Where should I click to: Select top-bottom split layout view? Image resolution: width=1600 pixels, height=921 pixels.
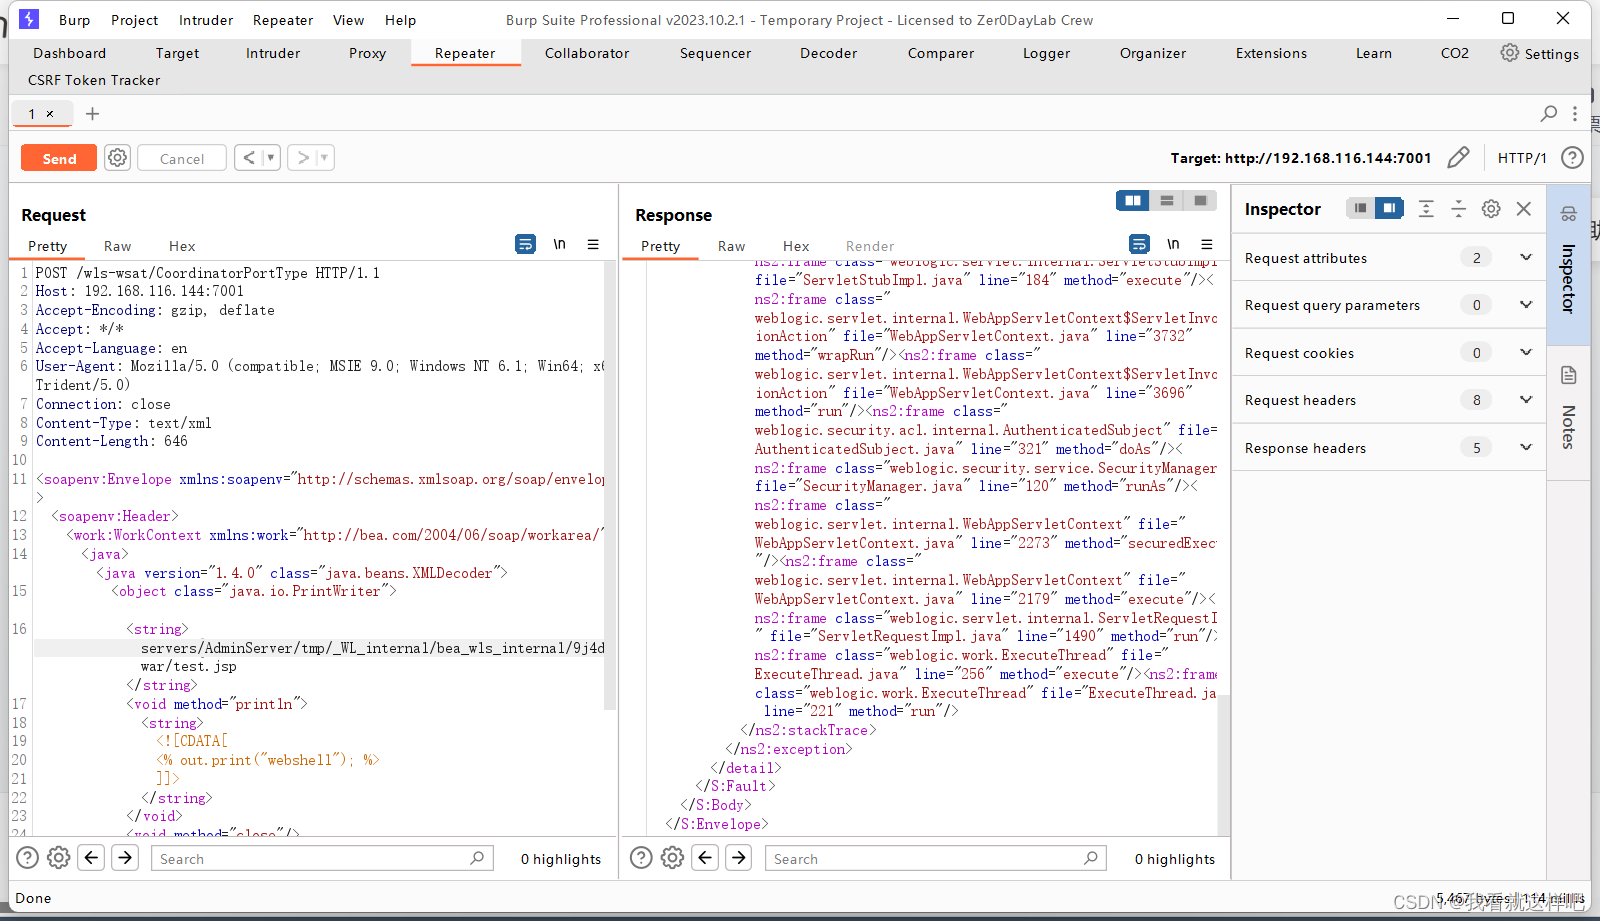point(1167,201)
